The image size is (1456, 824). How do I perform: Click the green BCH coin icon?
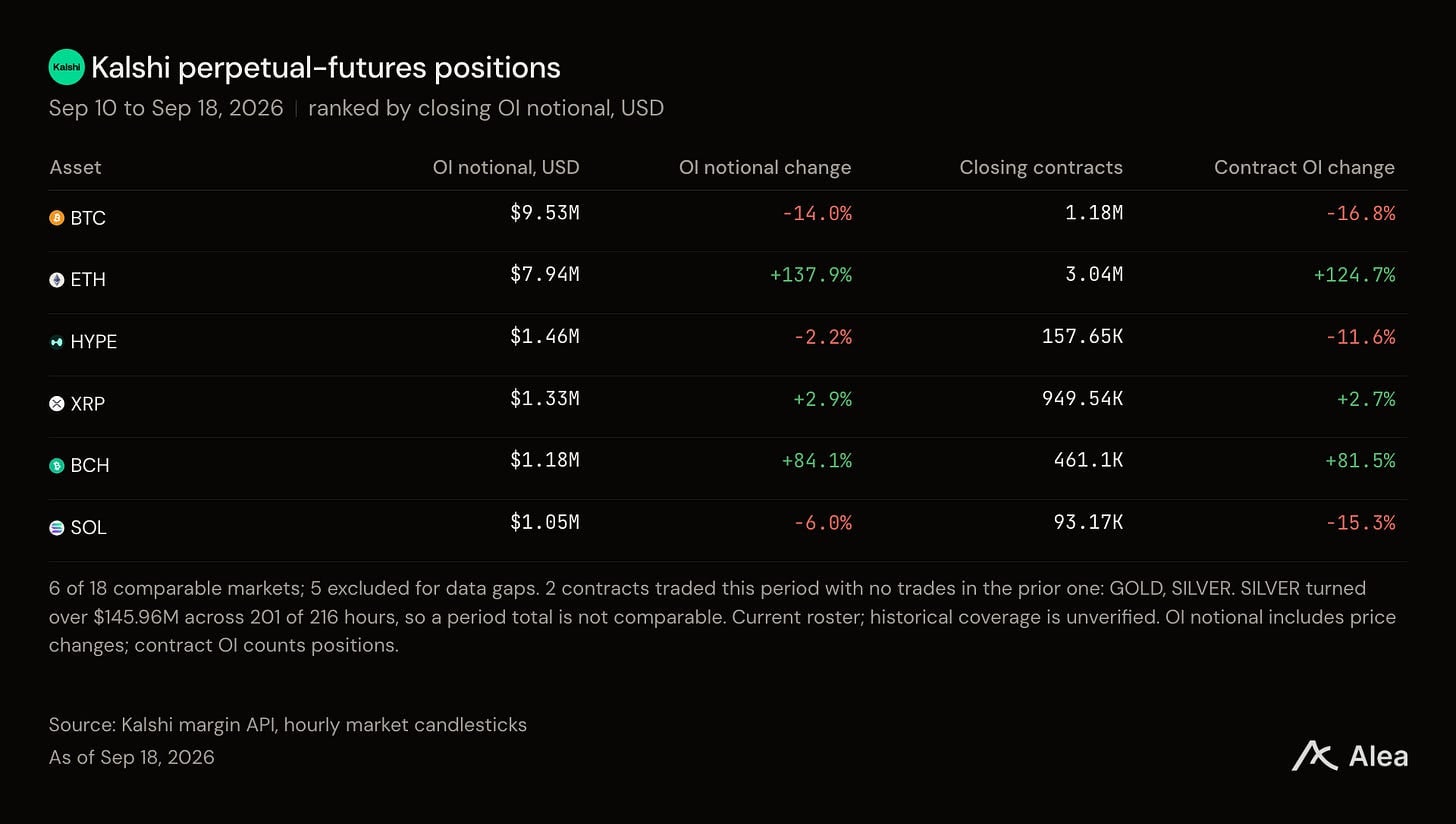(x=57, y=466)
